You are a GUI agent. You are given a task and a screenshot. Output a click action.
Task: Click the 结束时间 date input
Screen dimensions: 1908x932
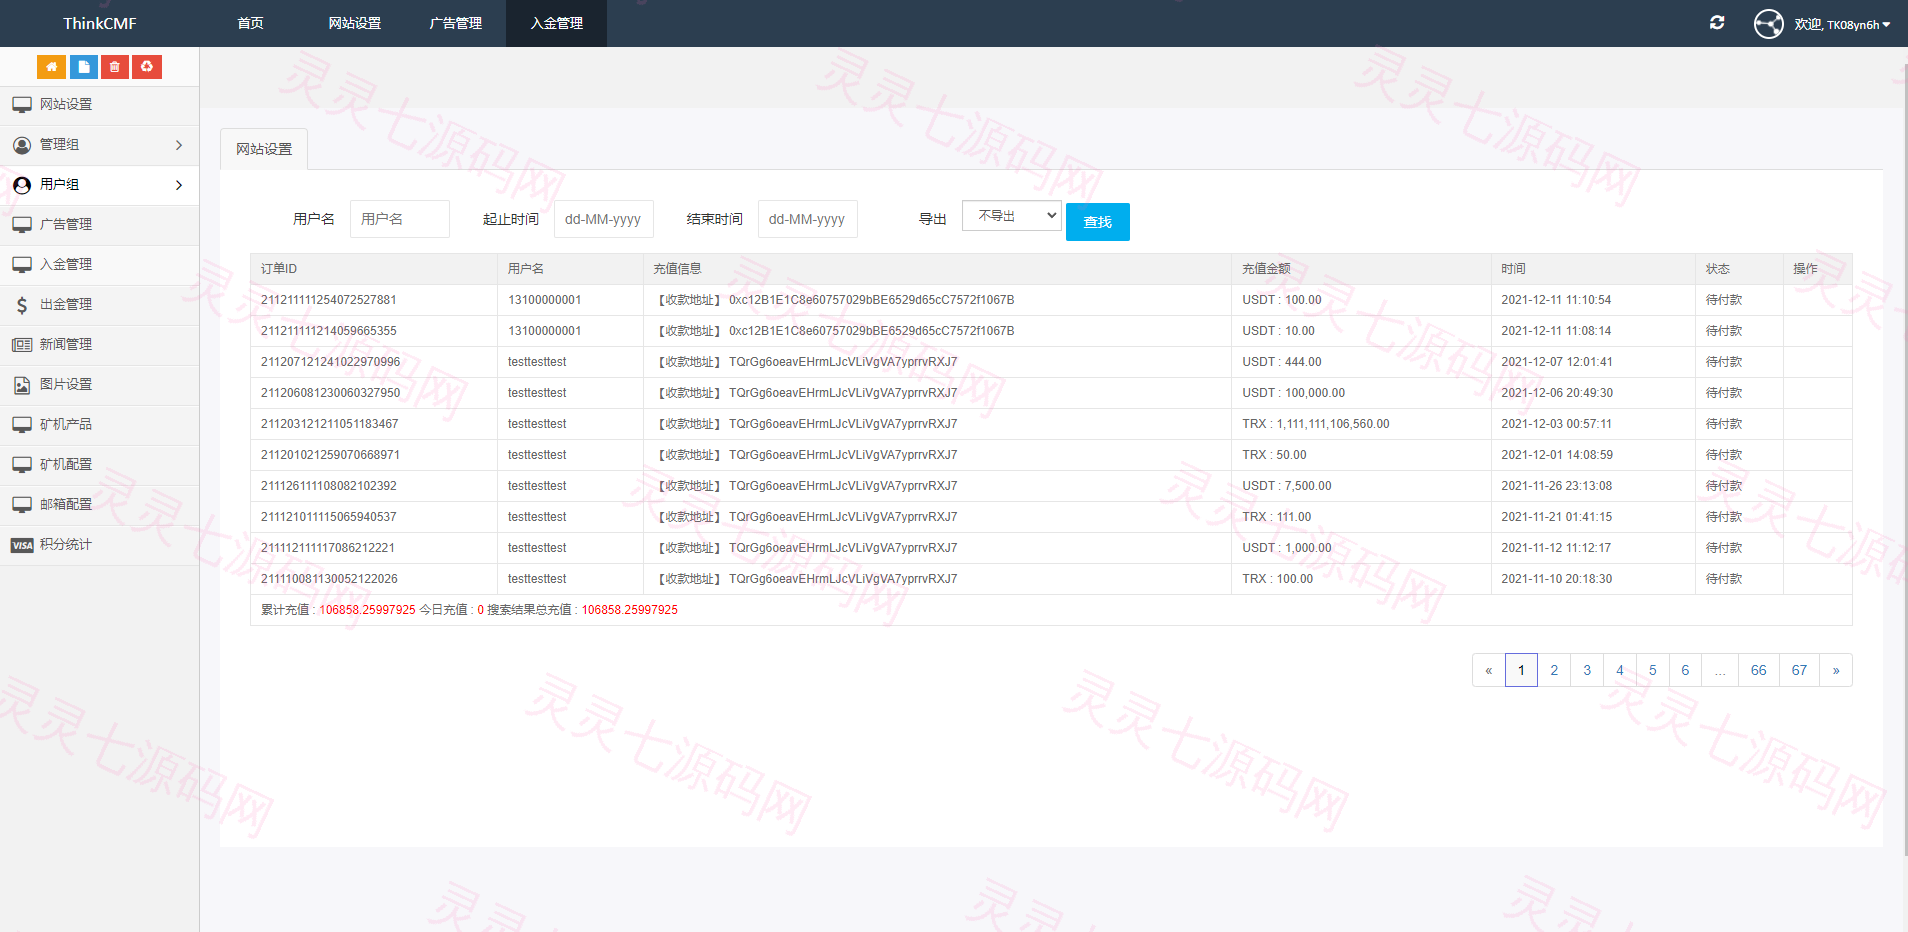point(808,219)
